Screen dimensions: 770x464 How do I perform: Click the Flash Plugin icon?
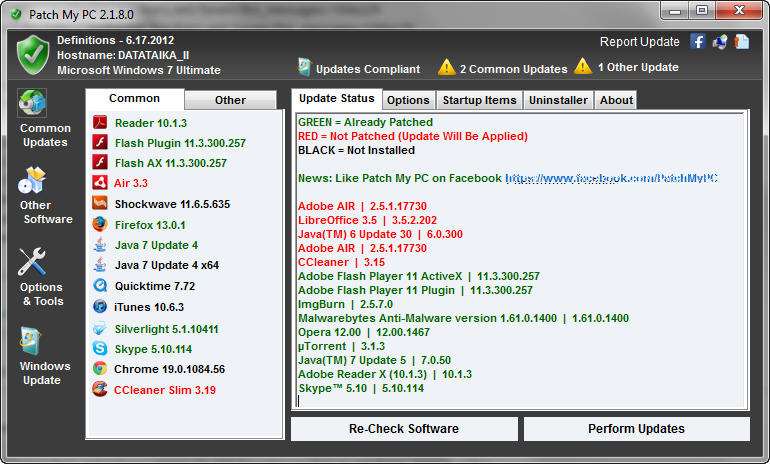coord(100,142)
